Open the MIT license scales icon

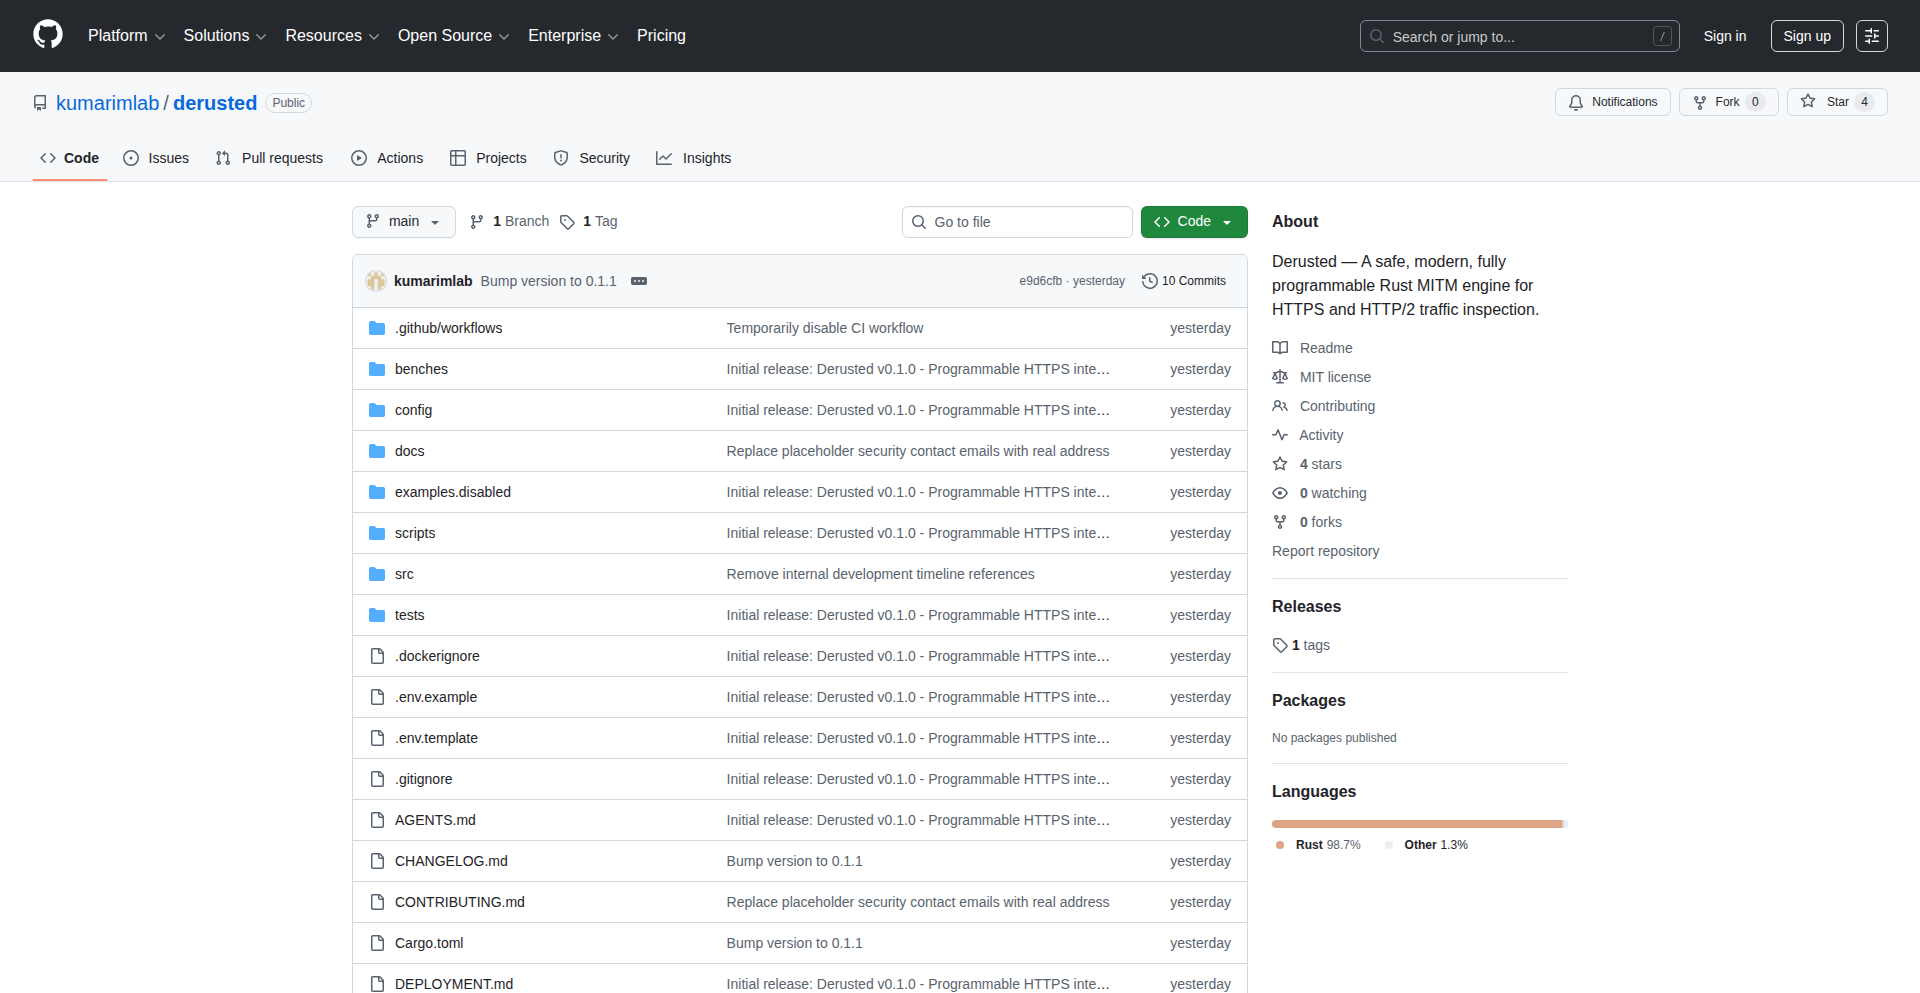1280,377
